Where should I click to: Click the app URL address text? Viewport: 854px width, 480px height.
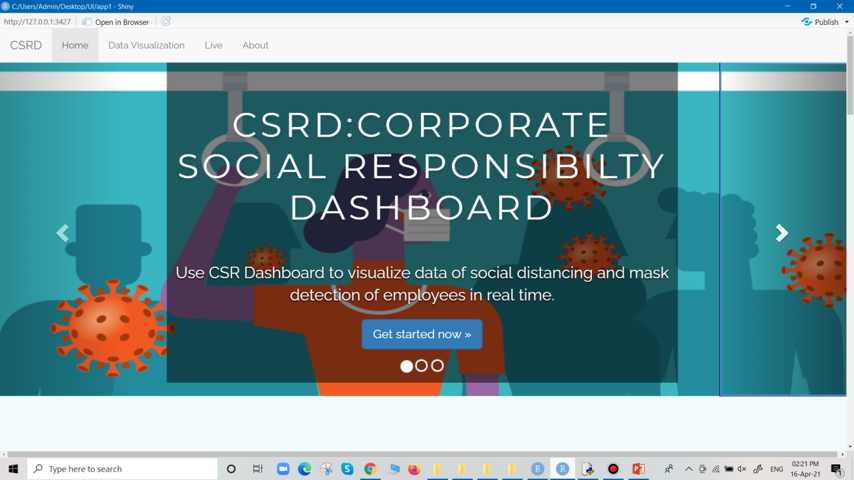(x=37, y=22)
